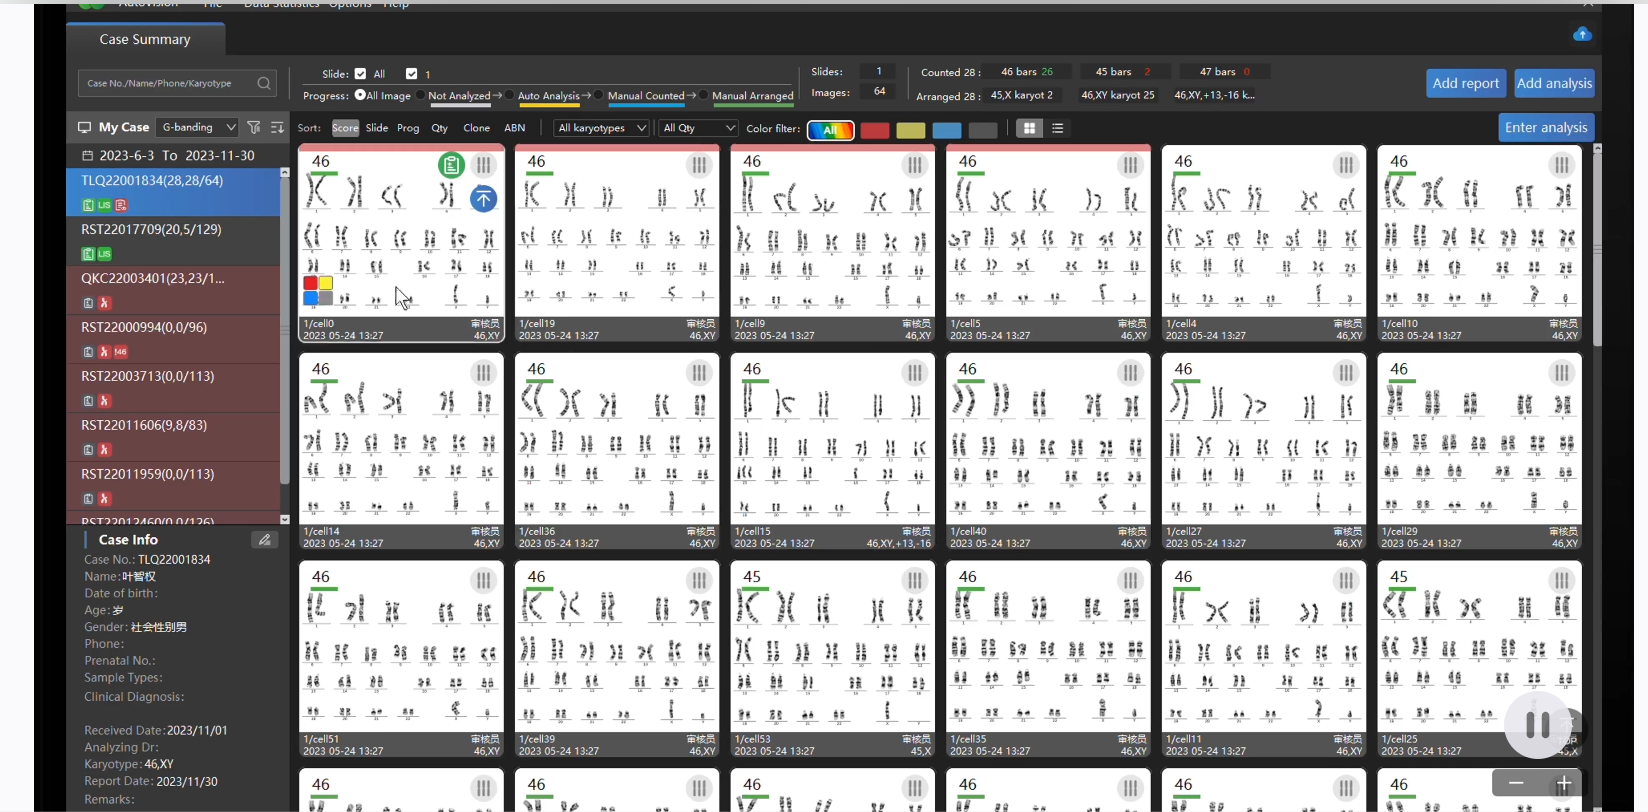Click the zoom in plus button
The height and width of the screenshot is (812, 1648).
point(1564,783)
